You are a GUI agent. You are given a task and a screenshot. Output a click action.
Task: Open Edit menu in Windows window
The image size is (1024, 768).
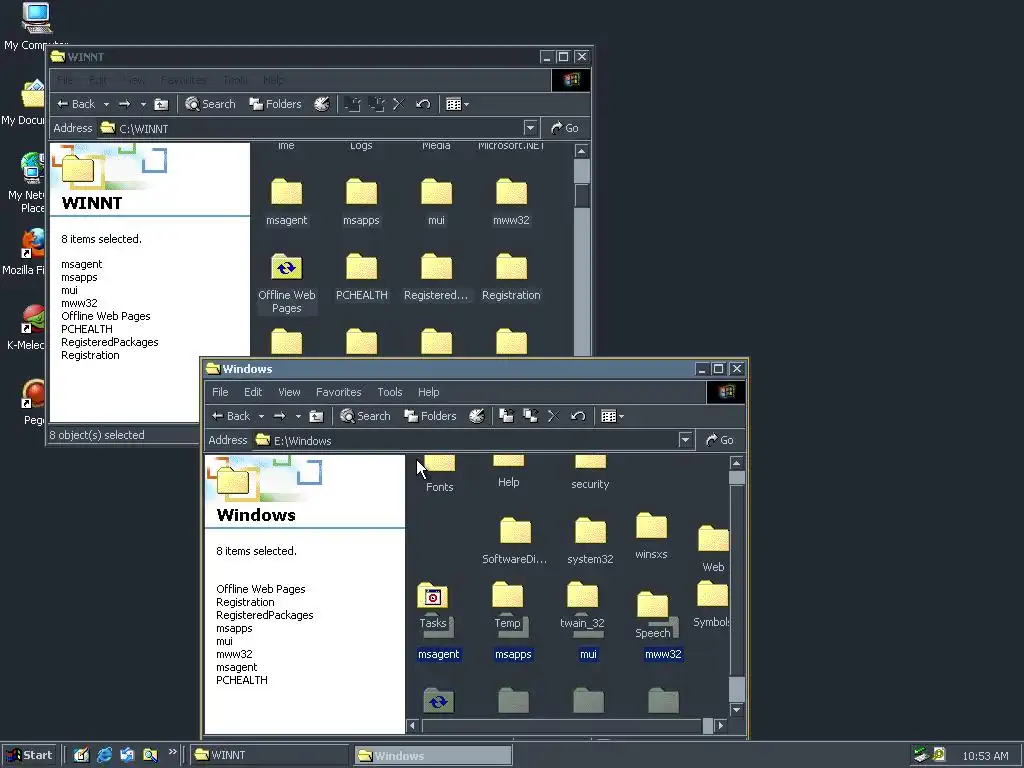[253, 392]
